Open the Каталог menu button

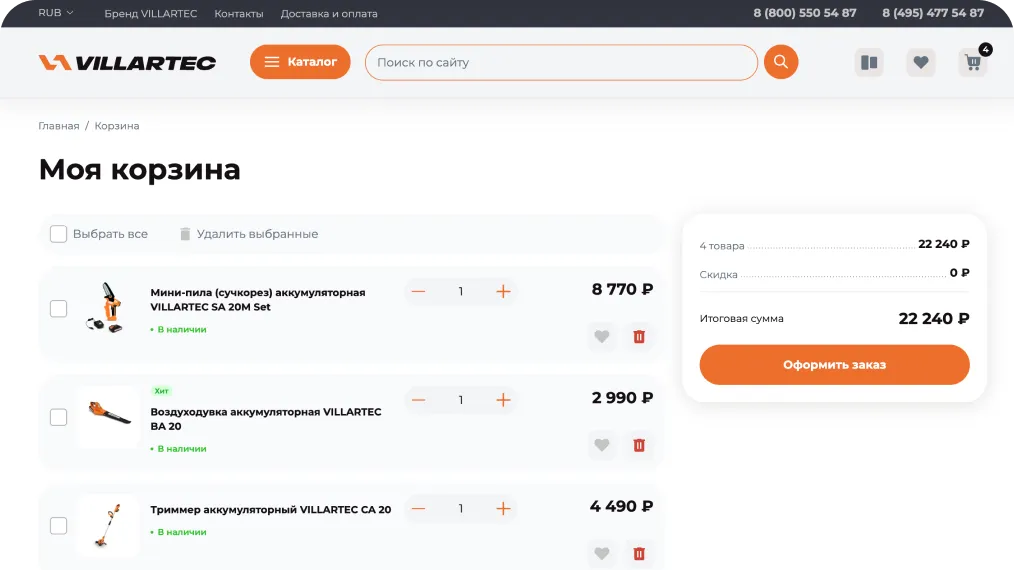pyautogui.click(x=300, y=62)
